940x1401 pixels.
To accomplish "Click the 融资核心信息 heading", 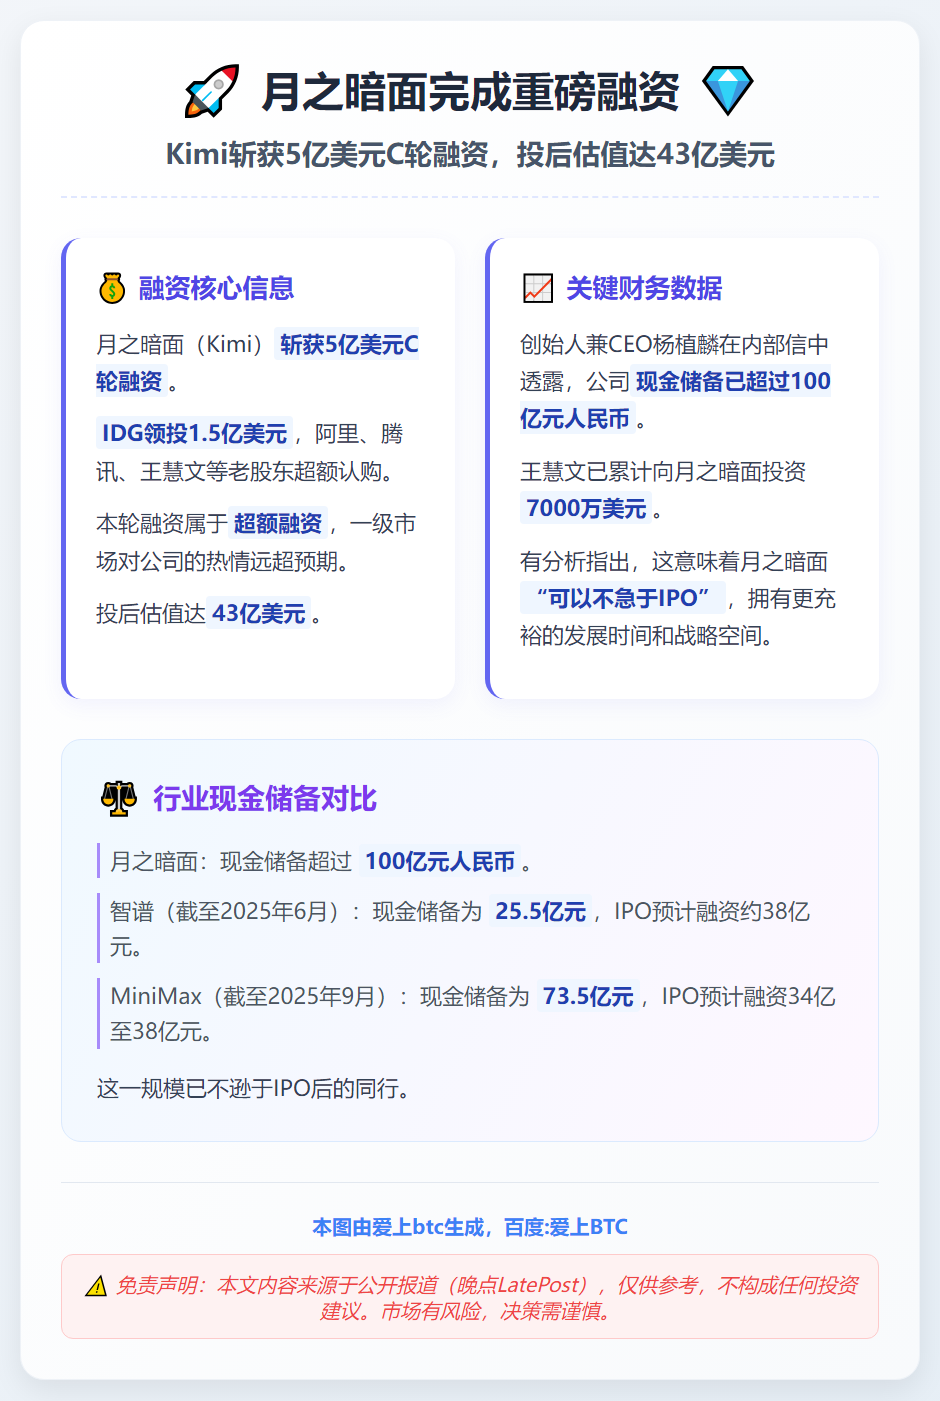I will pos(216,288).
